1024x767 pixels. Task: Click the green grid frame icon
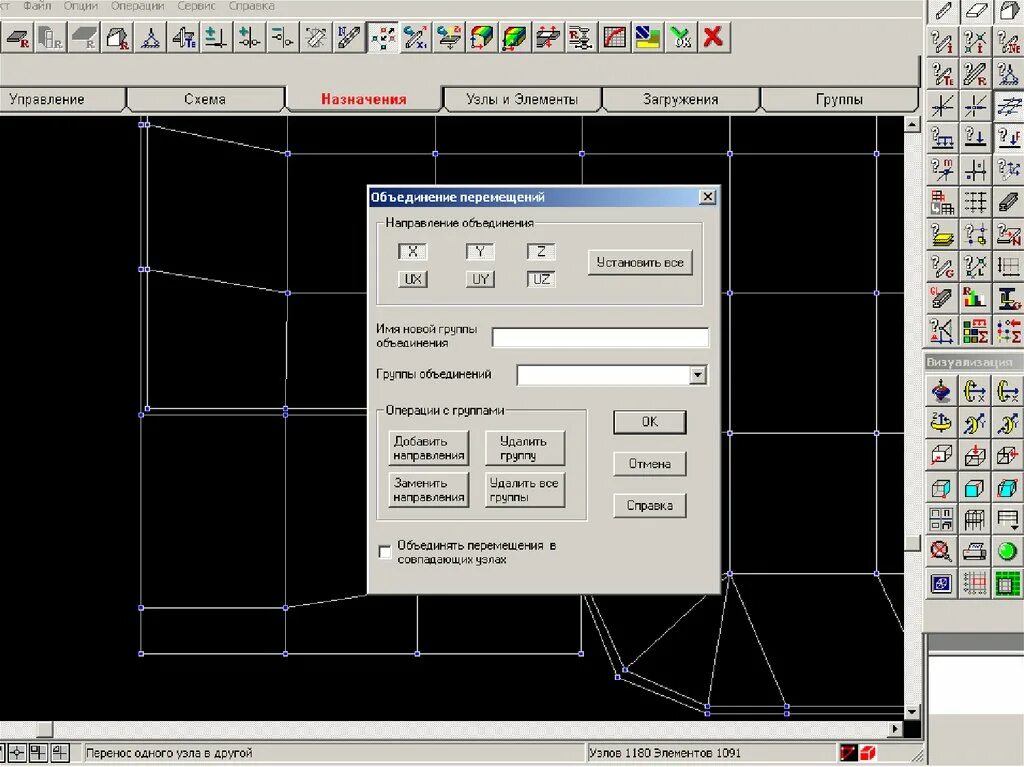[x=1007, y=583]
